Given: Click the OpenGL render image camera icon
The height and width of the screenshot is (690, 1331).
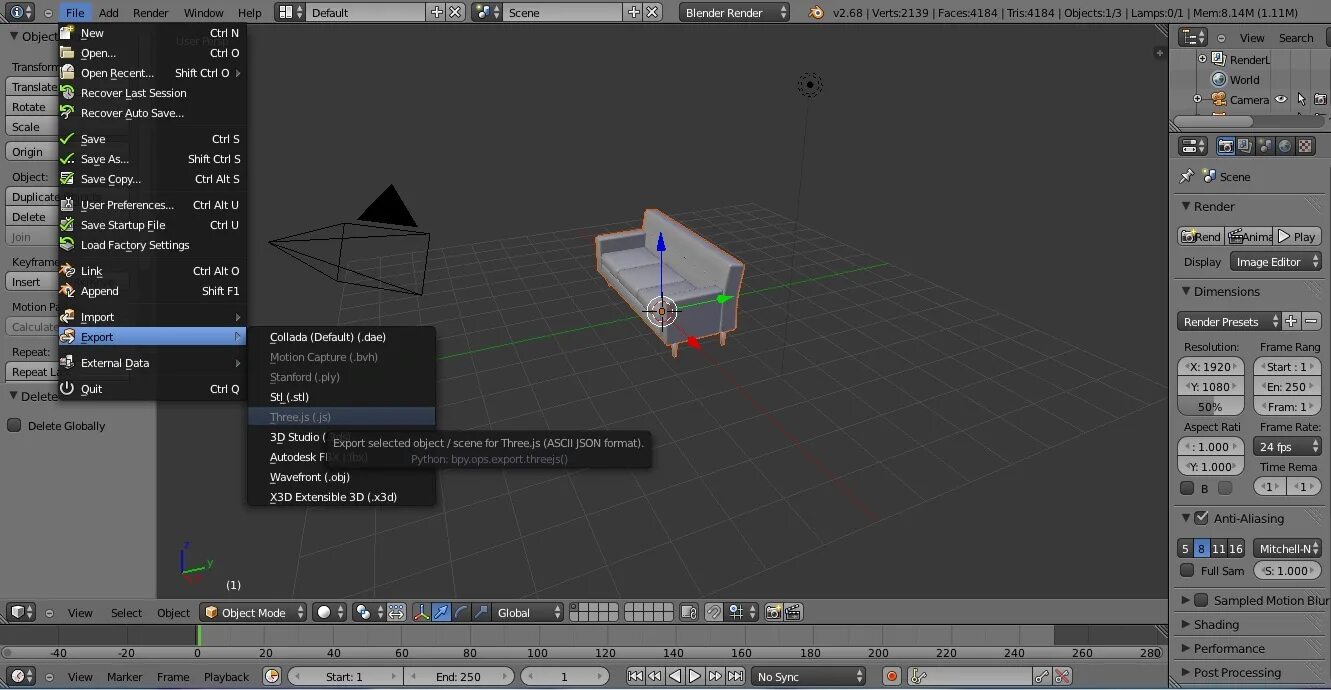Looking at the screenshot, I should pos(773,612).
